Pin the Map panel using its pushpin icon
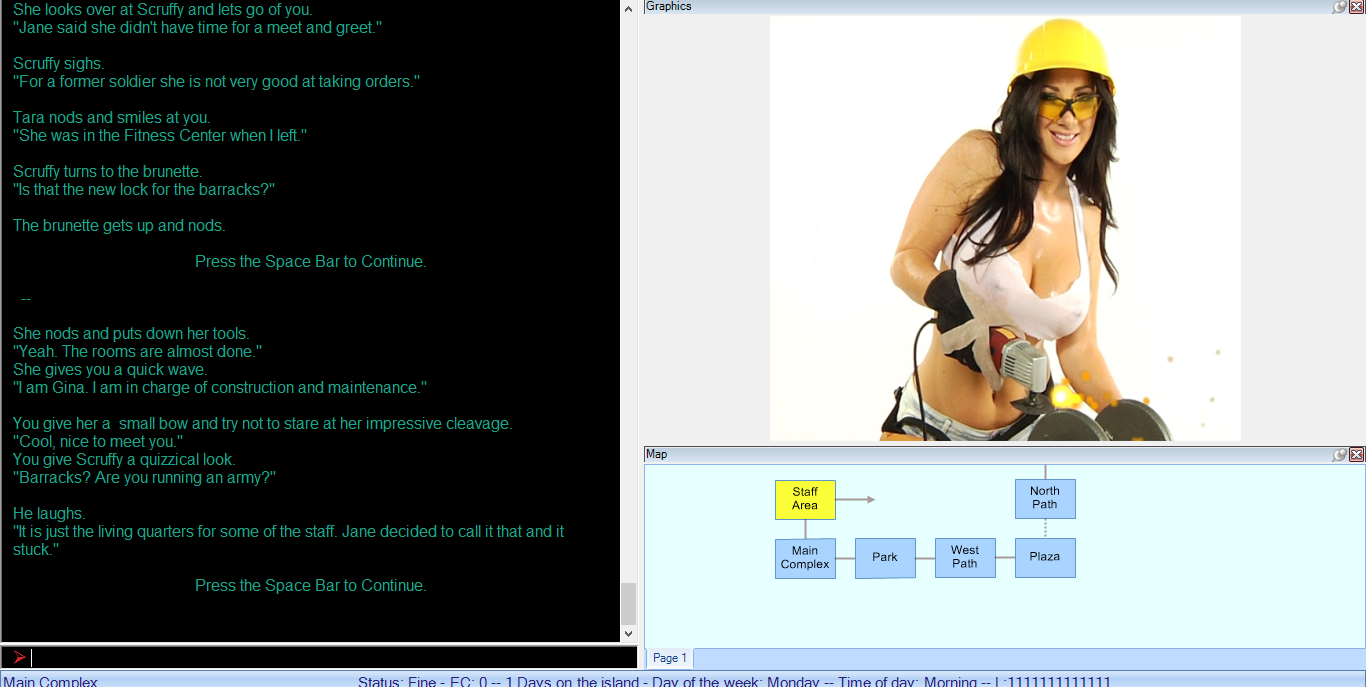The height and width of the screenshot is (687, 1366). [1339, 454]
